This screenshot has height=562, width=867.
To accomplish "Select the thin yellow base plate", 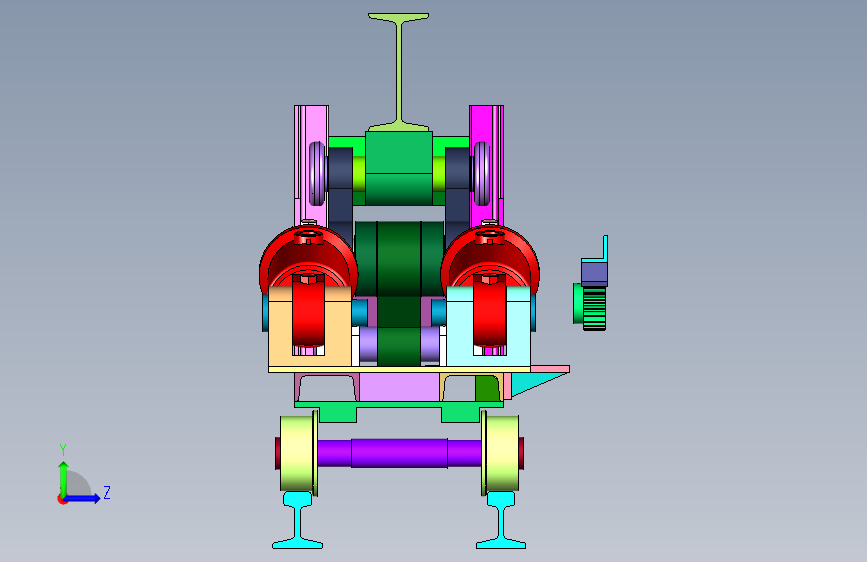I will [x=399, y=369].
